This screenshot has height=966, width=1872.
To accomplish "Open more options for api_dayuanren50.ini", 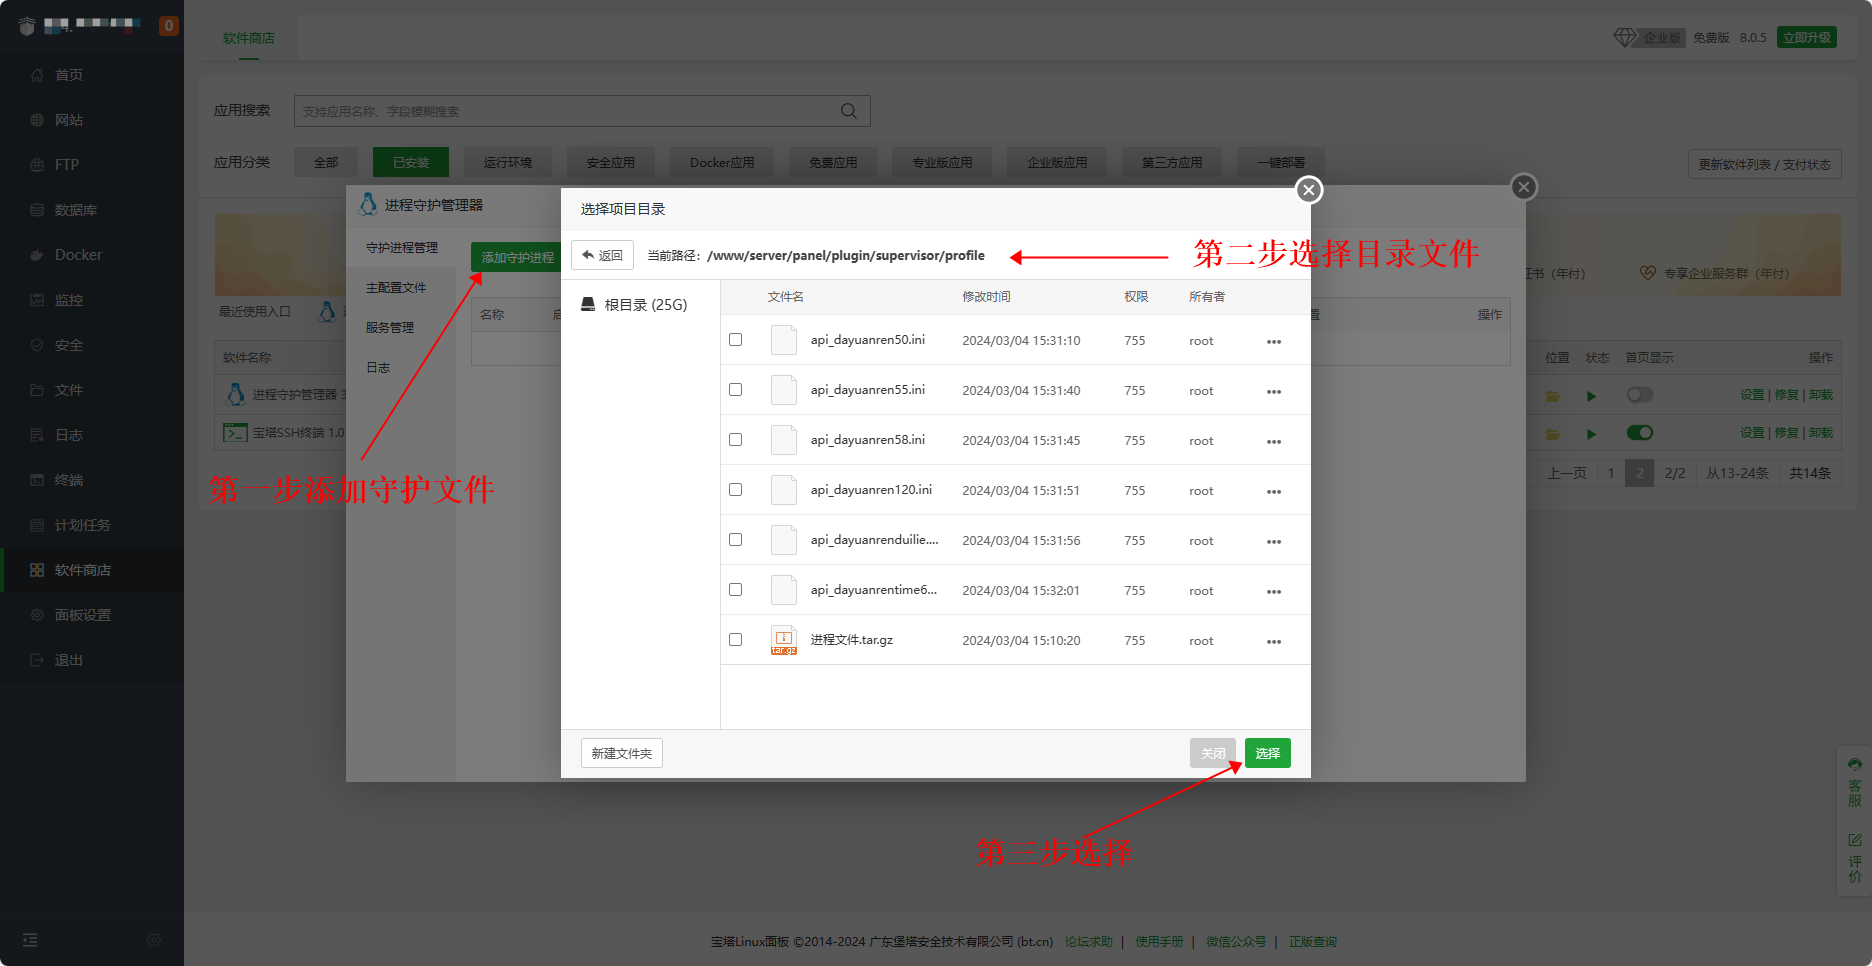I will tap(1273, 341).
